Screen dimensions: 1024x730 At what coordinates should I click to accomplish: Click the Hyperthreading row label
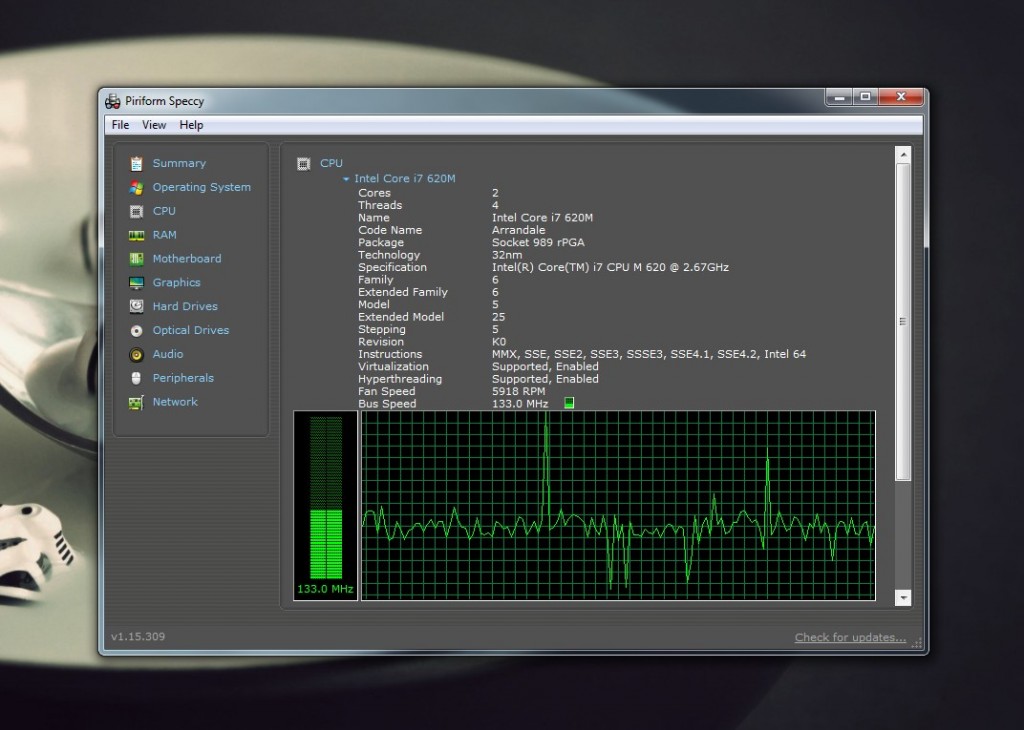pos(400,379)
